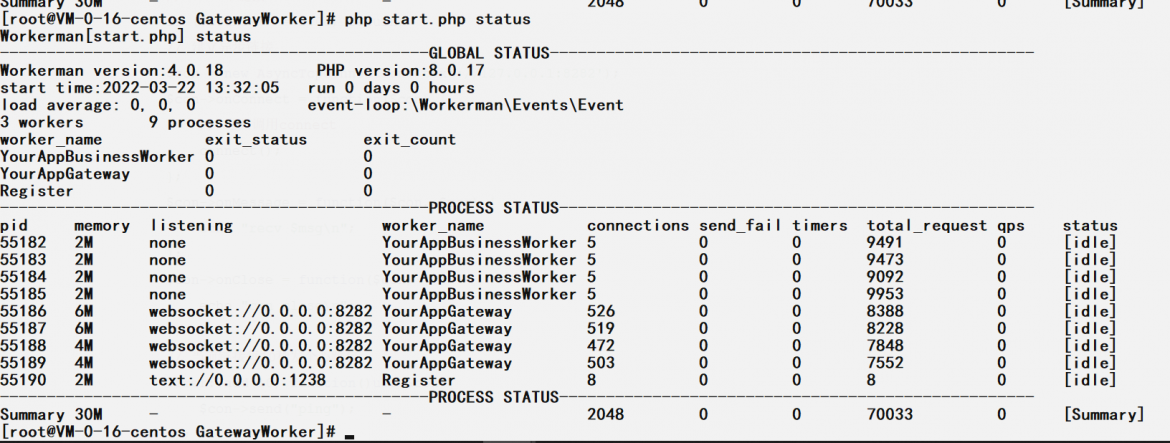Select pid 55186
The width and height of the screenshot is (1170, 443).
[x=23, y=311]
